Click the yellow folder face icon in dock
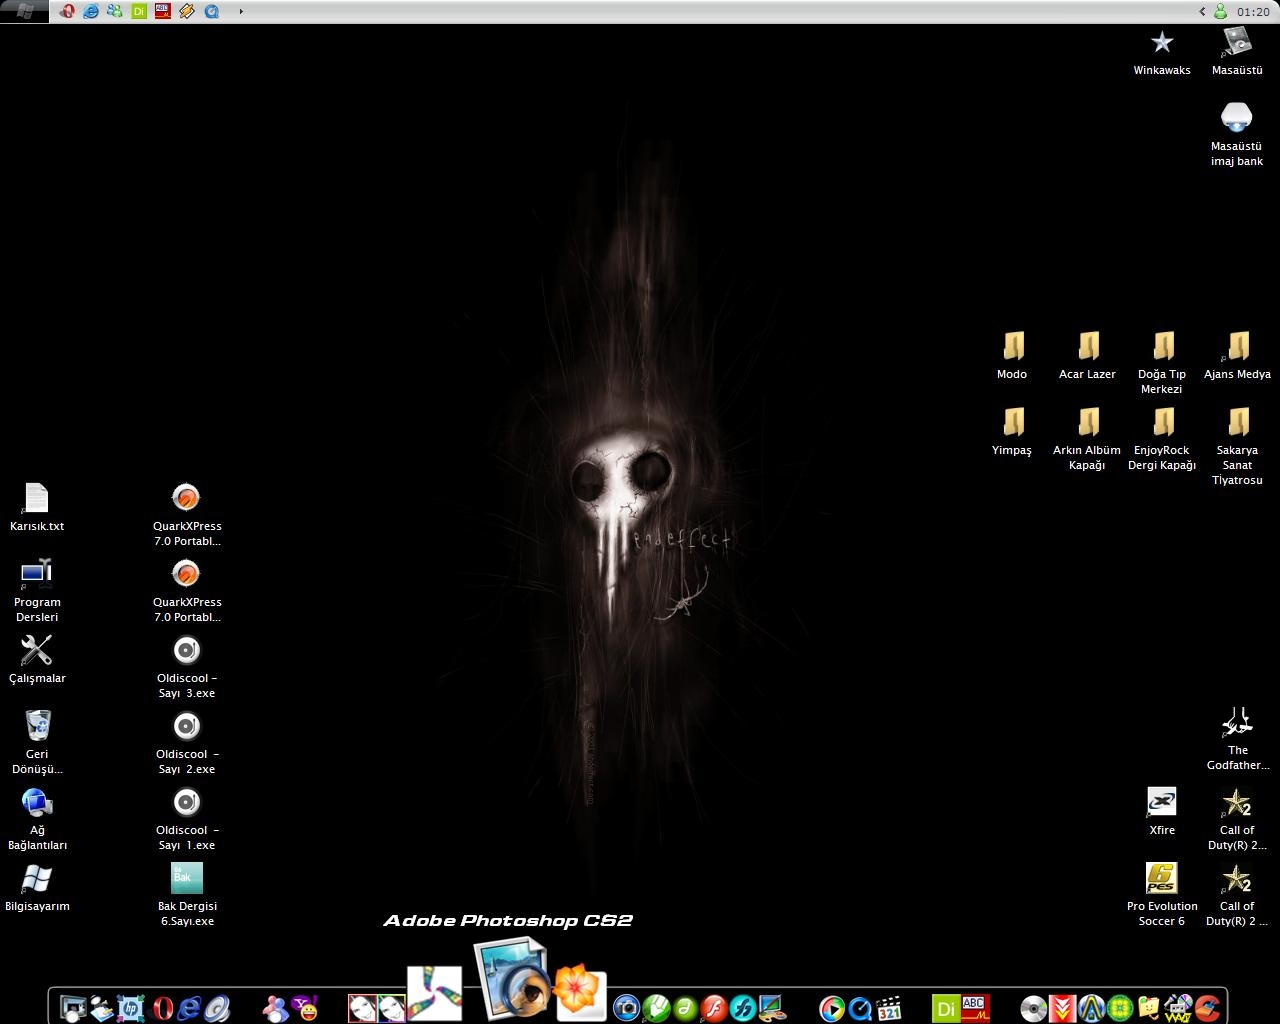The height and width of the screenshot is (1024, 1280). (1149, 1008)
